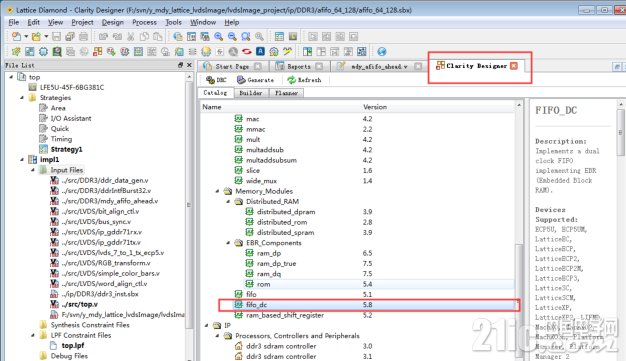Click the Netlist View magnifier-chip icon

click(57, 52)
